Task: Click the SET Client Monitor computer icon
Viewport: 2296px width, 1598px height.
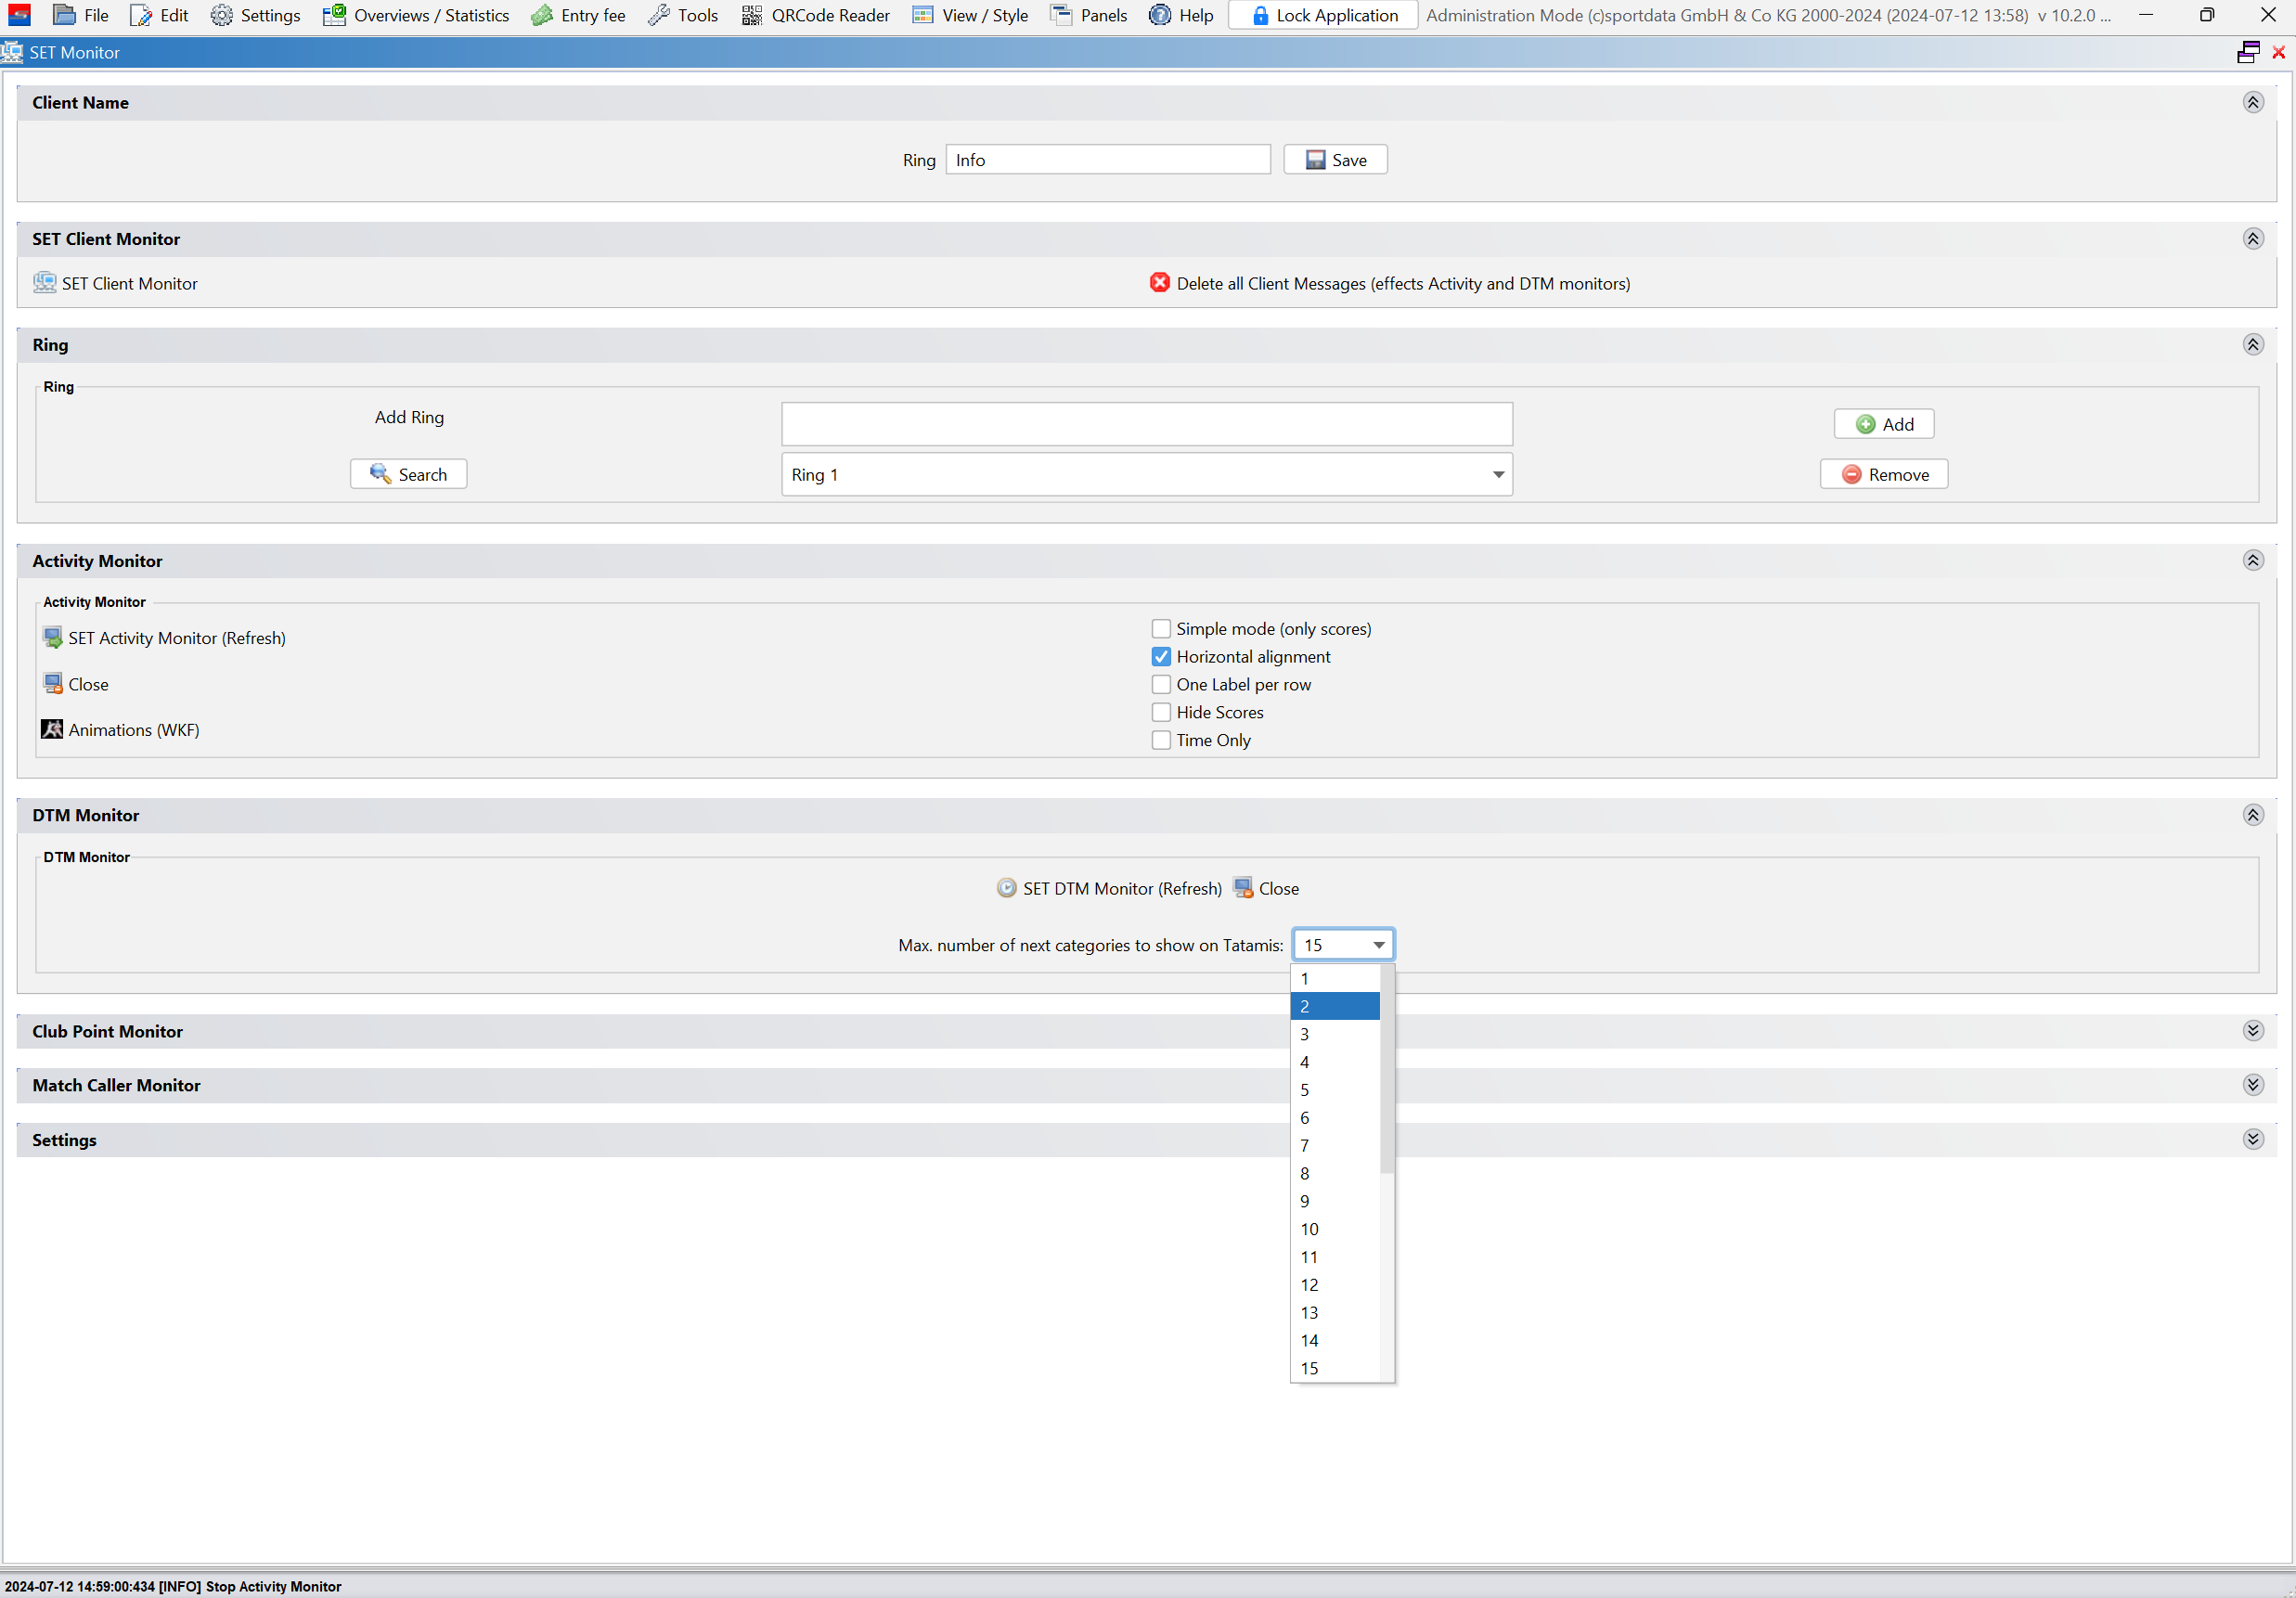Action: click(45, 282)
